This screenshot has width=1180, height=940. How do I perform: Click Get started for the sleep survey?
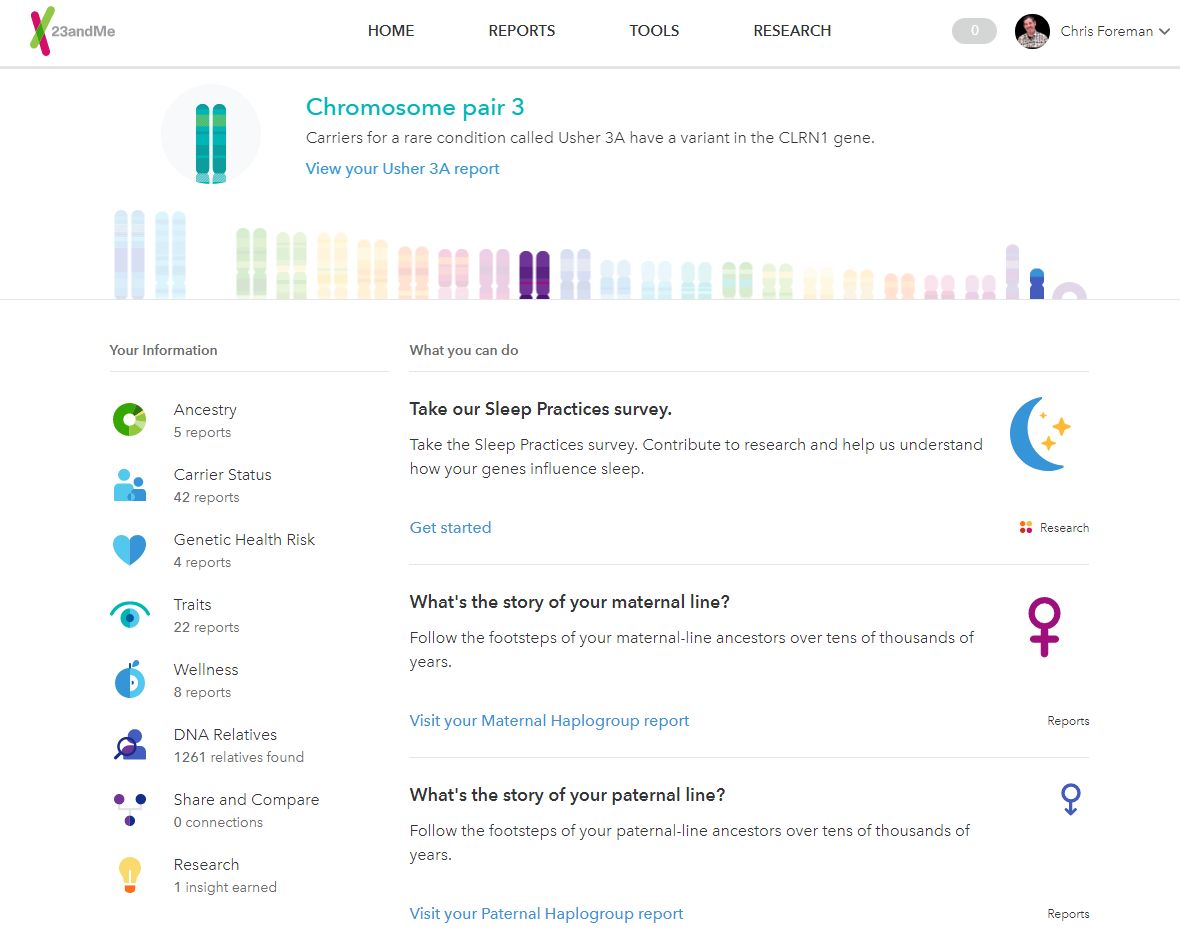(x=450, y=528)
